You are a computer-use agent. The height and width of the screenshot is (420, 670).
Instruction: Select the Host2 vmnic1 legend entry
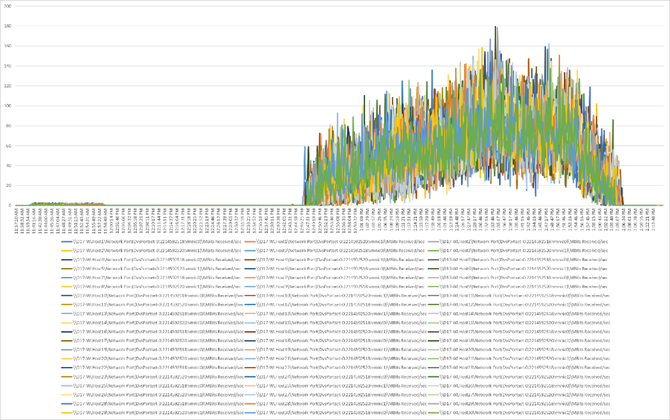click(151, 250)
